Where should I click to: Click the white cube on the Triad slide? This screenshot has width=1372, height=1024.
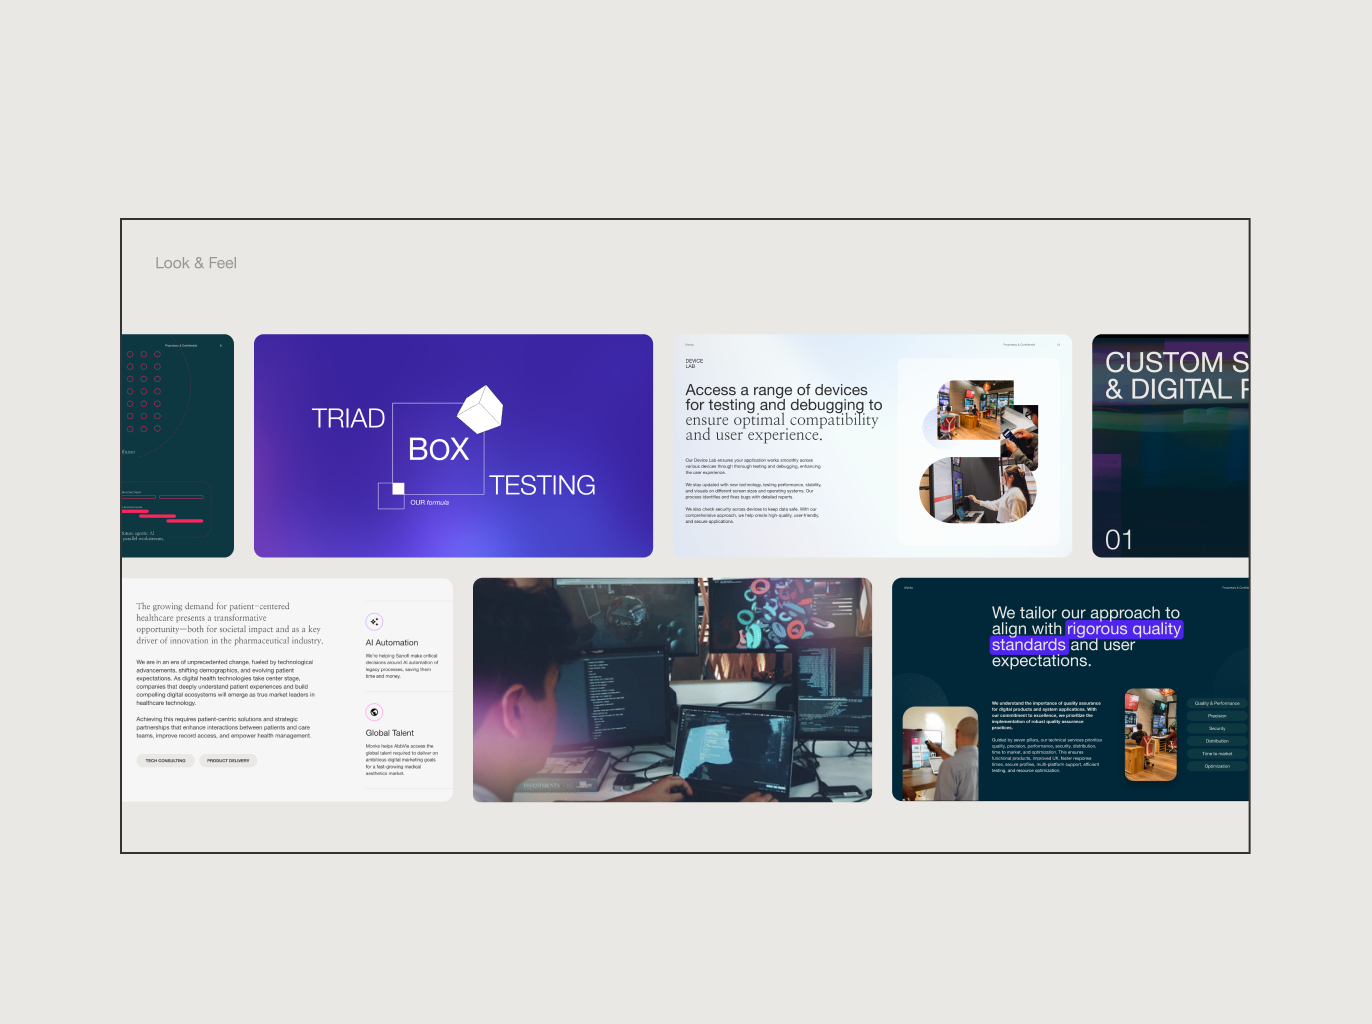pos(480,409)
